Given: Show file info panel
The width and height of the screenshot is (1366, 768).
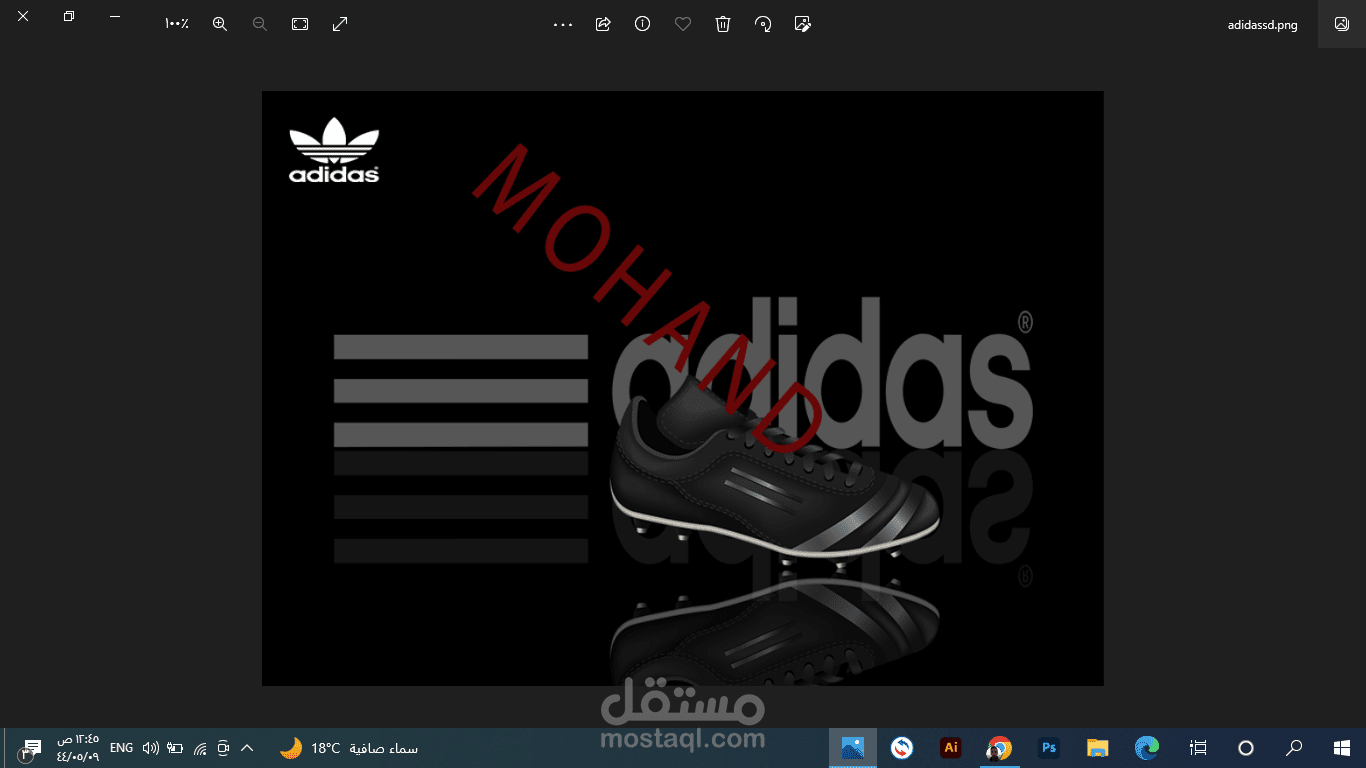Looking at the screenshot, I should tap(643, 24).
